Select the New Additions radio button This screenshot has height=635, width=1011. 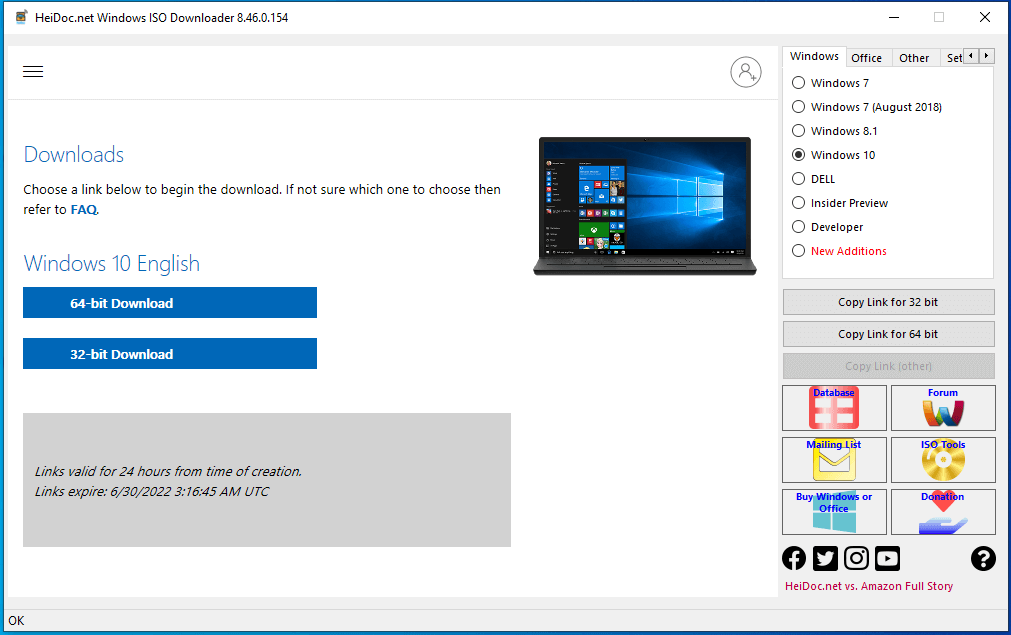(x=798, y=251)
